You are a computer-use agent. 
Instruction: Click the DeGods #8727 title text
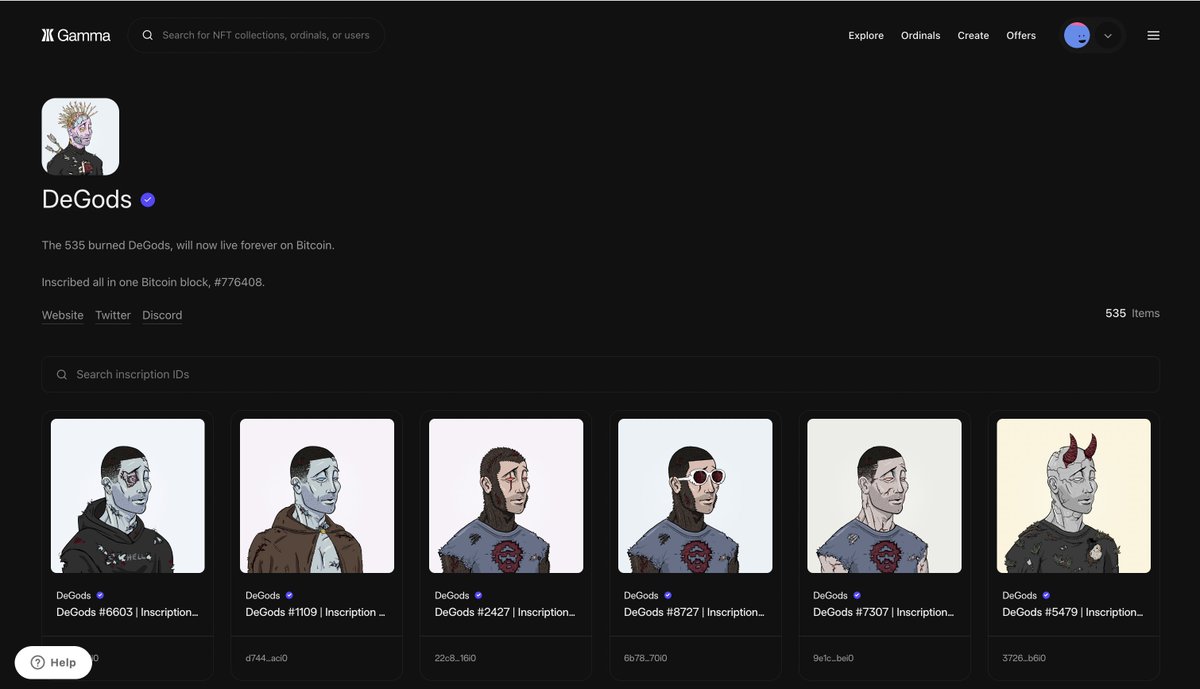[x=694, y=612]
